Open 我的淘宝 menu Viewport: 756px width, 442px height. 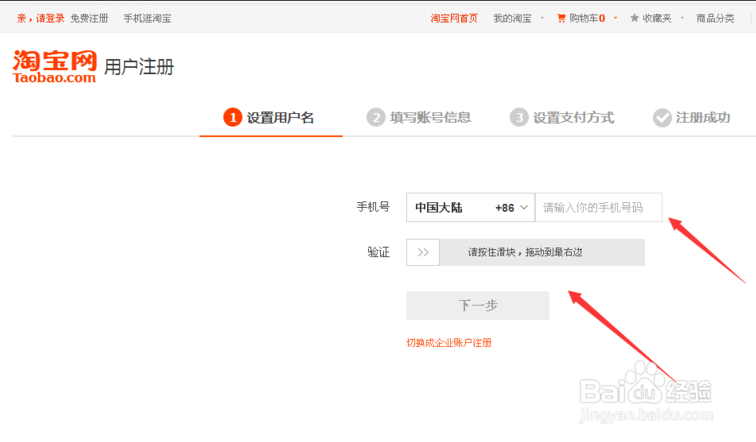(512, 18)
